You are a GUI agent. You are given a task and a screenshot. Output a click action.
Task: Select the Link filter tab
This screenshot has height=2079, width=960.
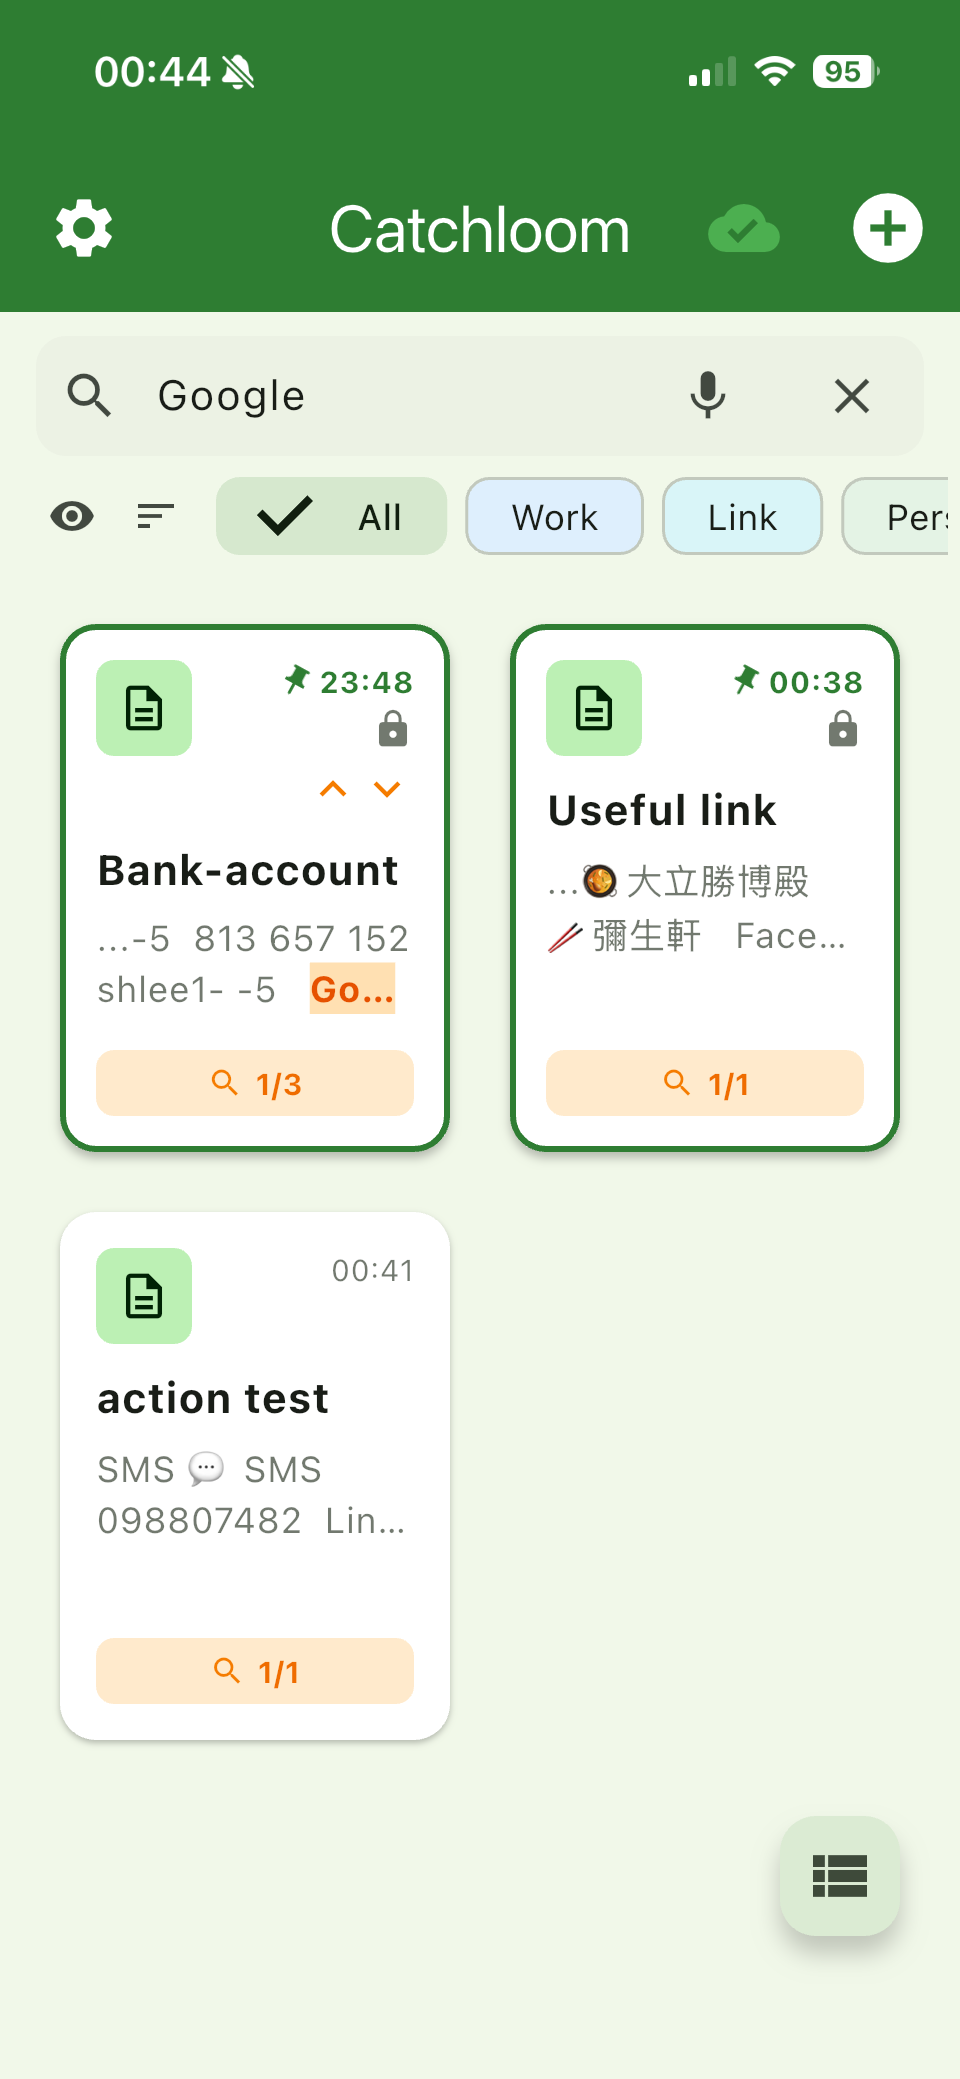point(741,516)
